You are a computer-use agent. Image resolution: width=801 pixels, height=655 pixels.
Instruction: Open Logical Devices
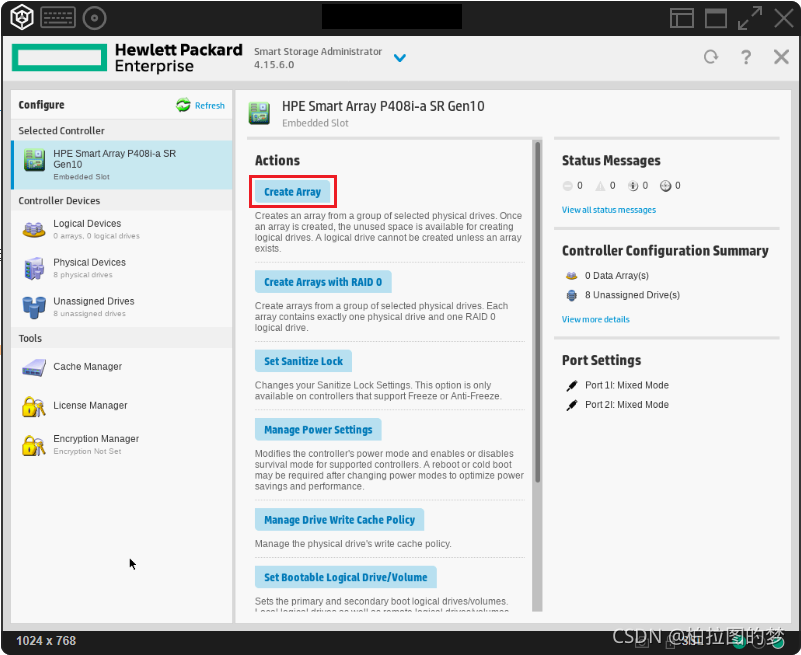(x=122, y=229)
